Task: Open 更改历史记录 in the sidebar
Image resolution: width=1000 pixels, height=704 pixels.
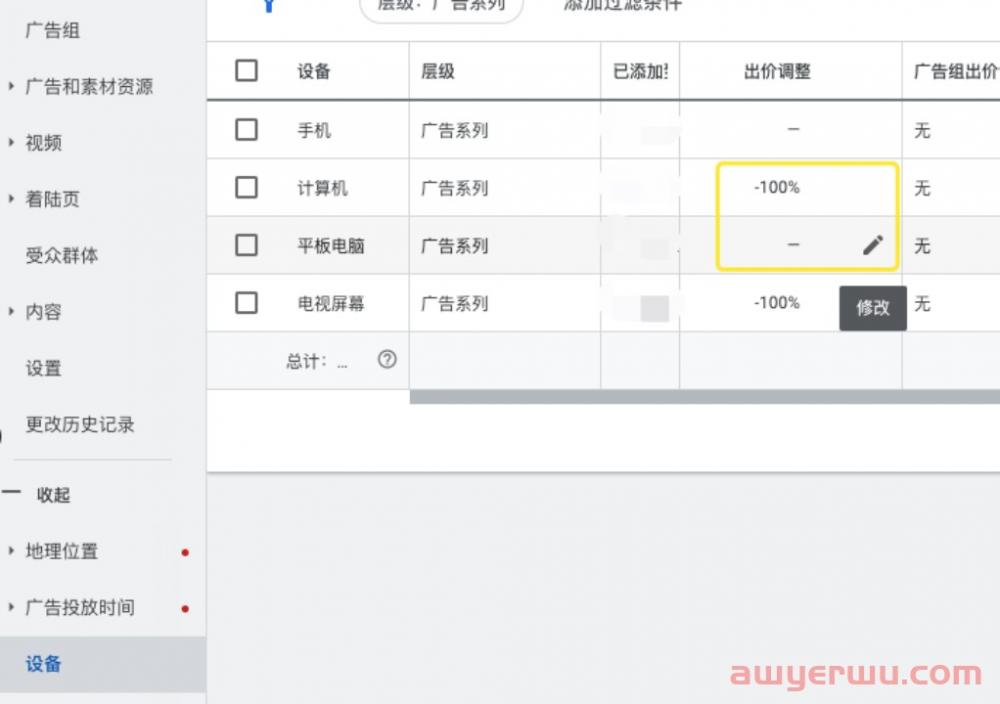Action: [x=80, y=424]
